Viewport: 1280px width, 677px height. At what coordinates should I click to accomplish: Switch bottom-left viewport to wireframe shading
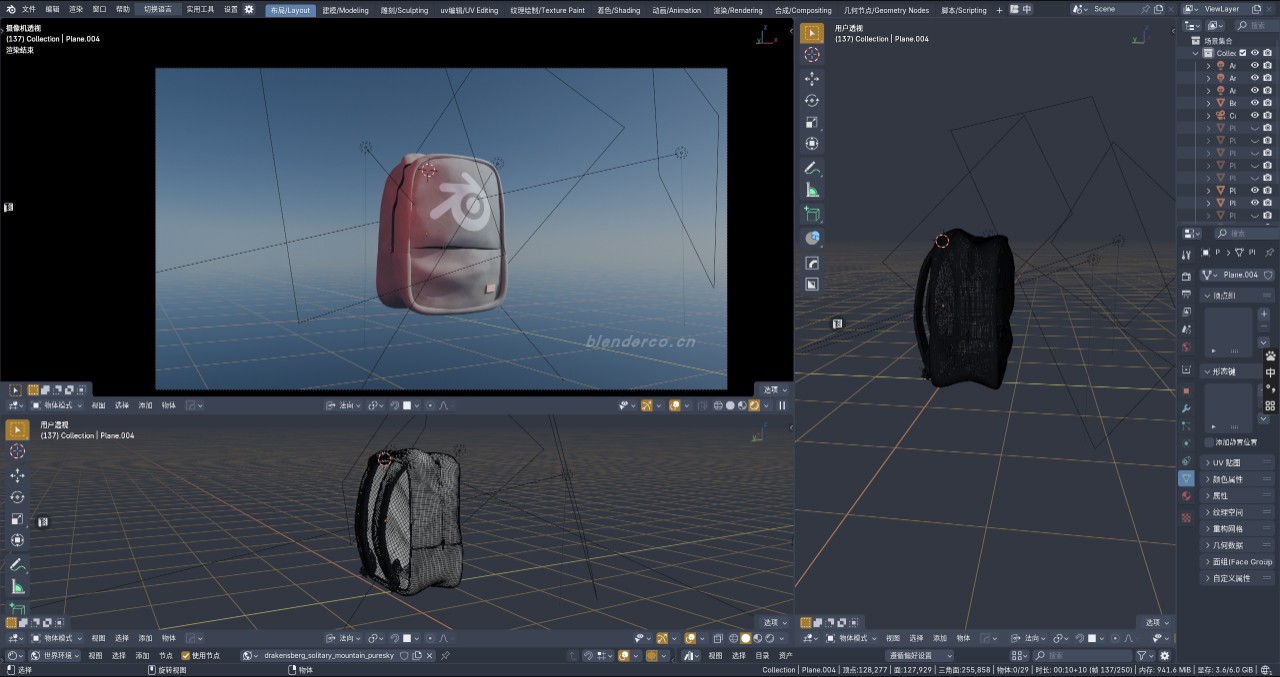click(x=734, y=638)
